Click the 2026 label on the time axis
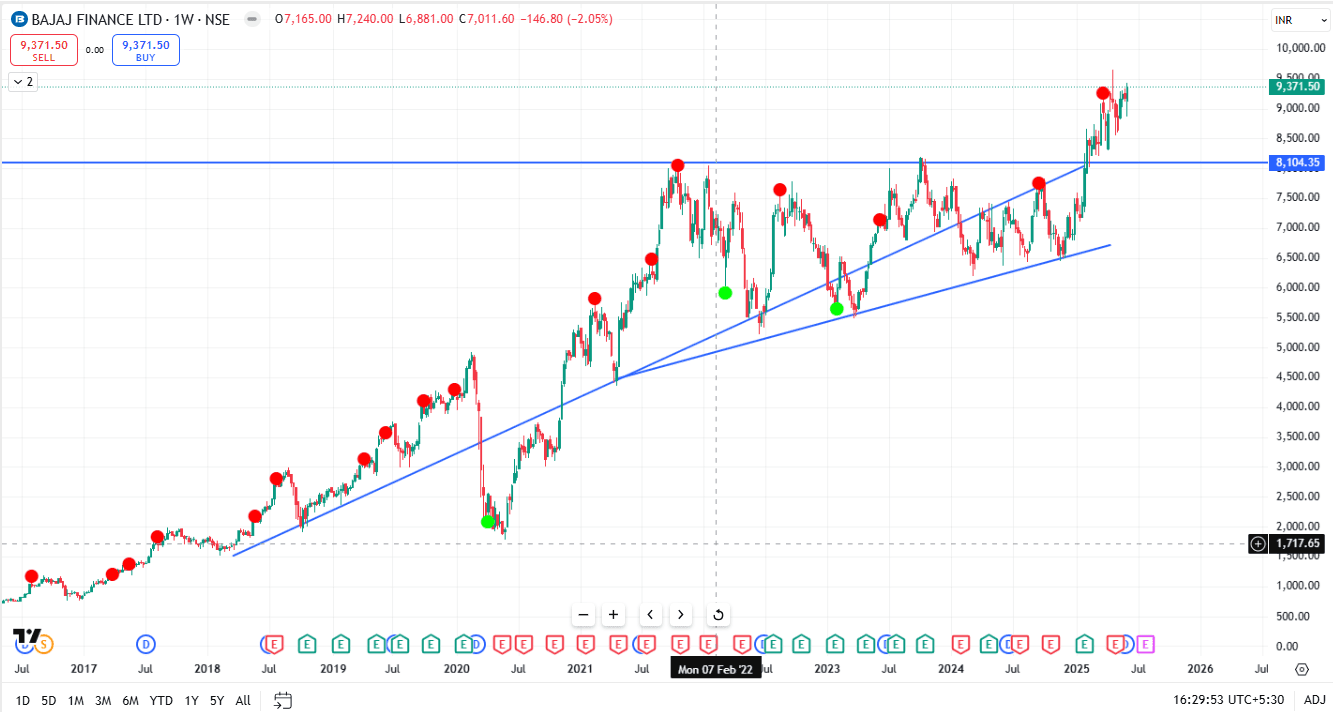 click(1200, 669)
